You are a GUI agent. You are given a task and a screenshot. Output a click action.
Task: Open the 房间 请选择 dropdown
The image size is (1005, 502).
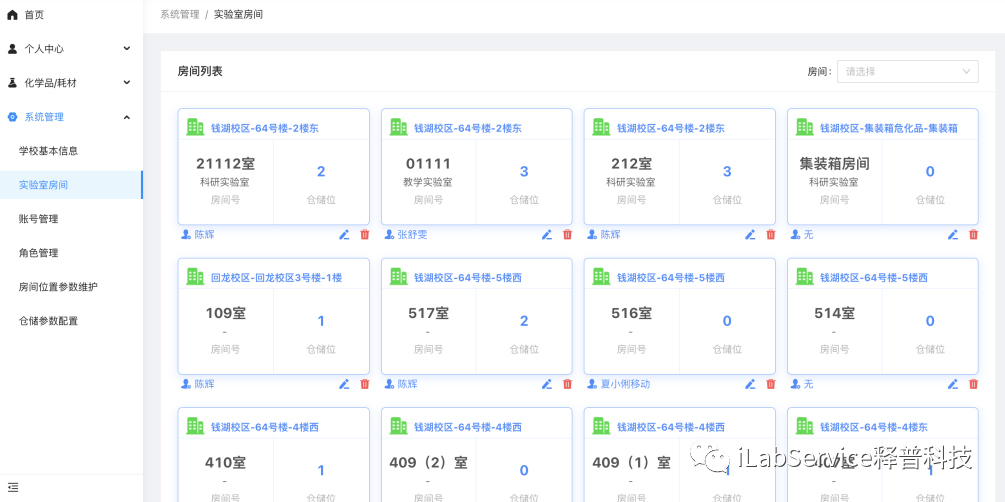(908, 71)
